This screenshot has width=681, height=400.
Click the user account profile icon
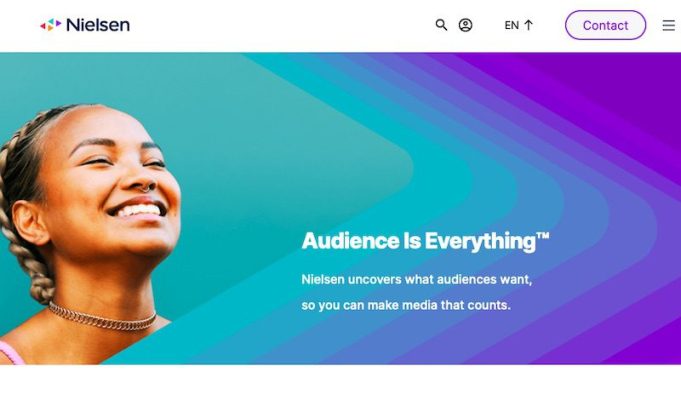coord(465,25)
